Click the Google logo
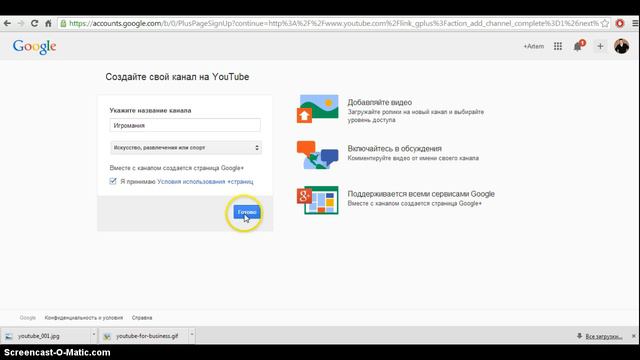 pos(34,47)
